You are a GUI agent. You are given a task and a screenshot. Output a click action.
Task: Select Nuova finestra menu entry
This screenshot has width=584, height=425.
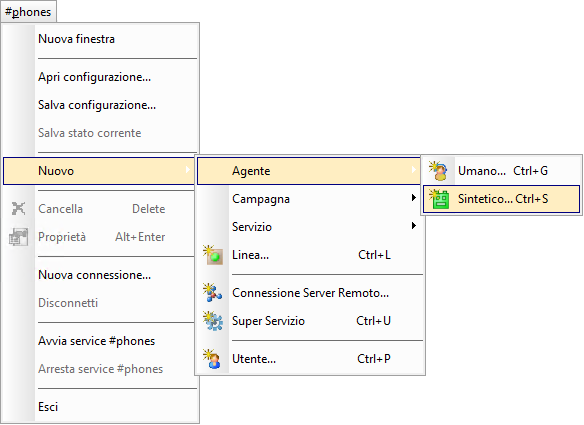coord(100,39)
